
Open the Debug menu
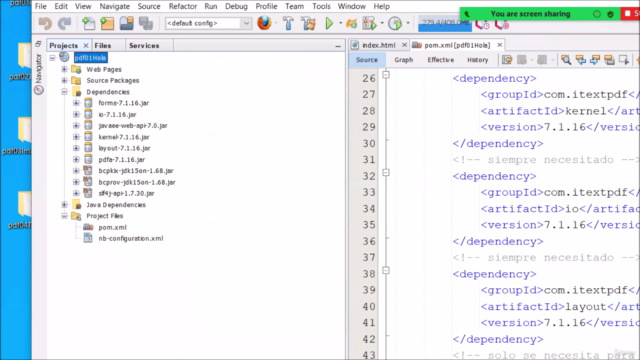(236, 6)
